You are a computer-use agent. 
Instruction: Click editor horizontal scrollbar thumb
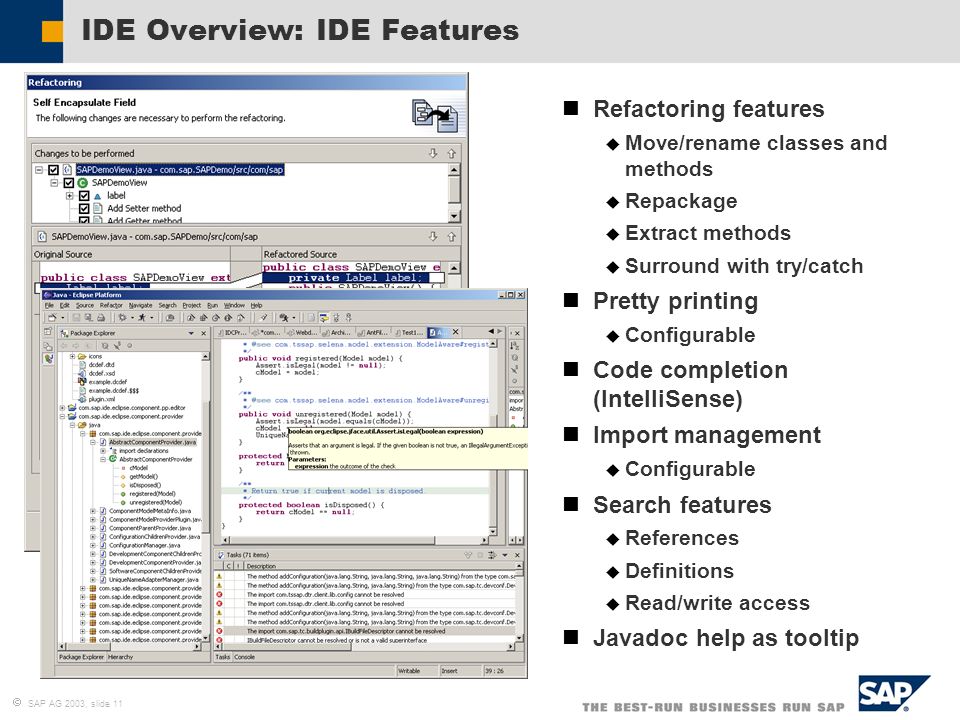(x=333, y=540)
